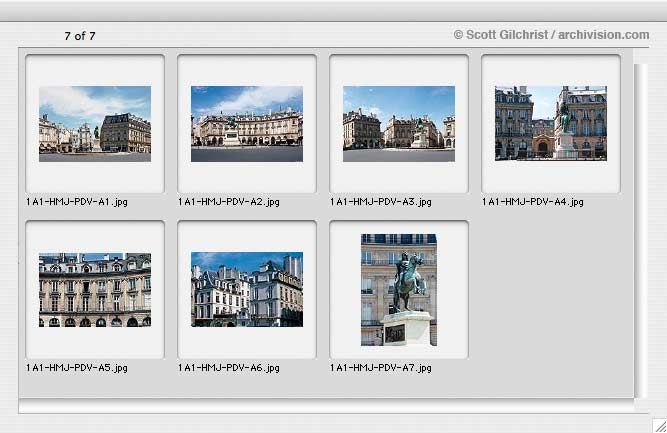Screen dimensions: 667x433
Task: Choose the 1A1-HMJ-PDV-A4.jpg slide thumbnail
Action: coord(551,123)
